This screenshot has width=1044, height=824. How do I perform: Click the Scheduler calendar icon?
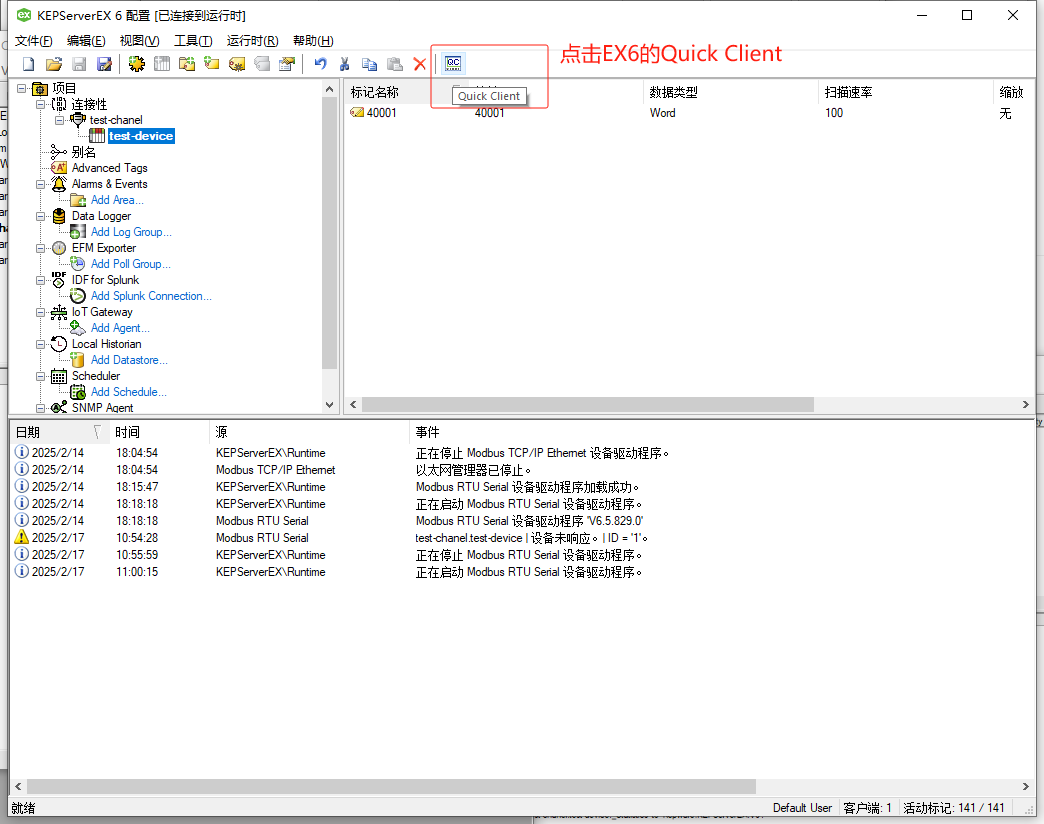(x=59, y=376)
